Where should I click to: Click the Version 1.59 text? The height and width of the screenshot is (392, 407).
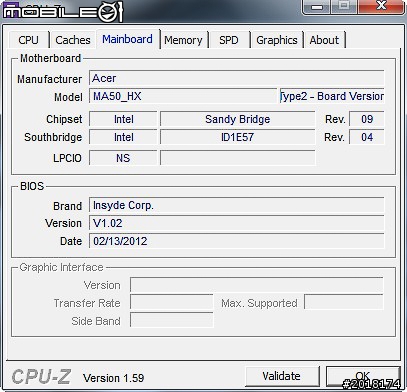(114, 378)
